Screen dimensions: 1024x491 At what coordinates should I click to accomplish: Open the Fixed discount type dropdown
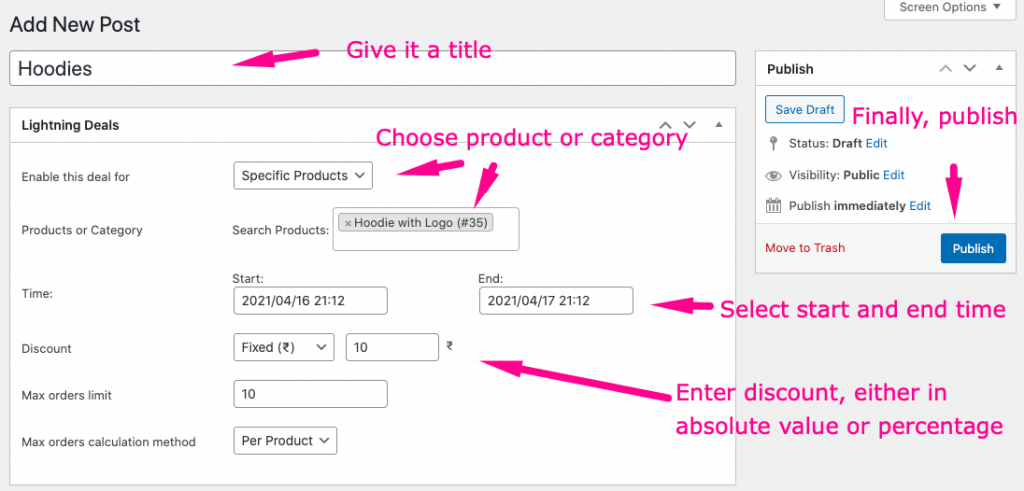(x=283, y=347)
